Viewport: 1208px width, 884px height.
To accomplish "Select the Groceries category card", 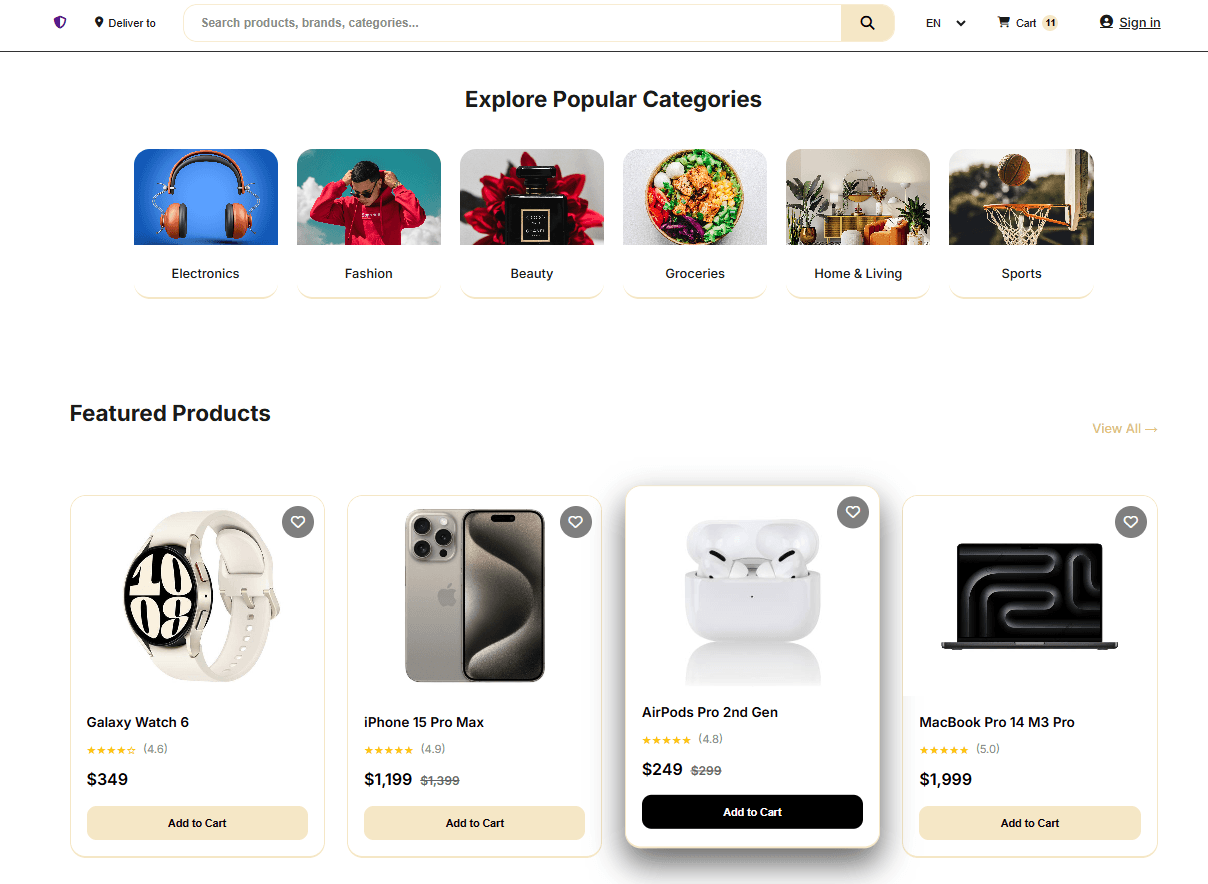I will [x=695, y=223].
